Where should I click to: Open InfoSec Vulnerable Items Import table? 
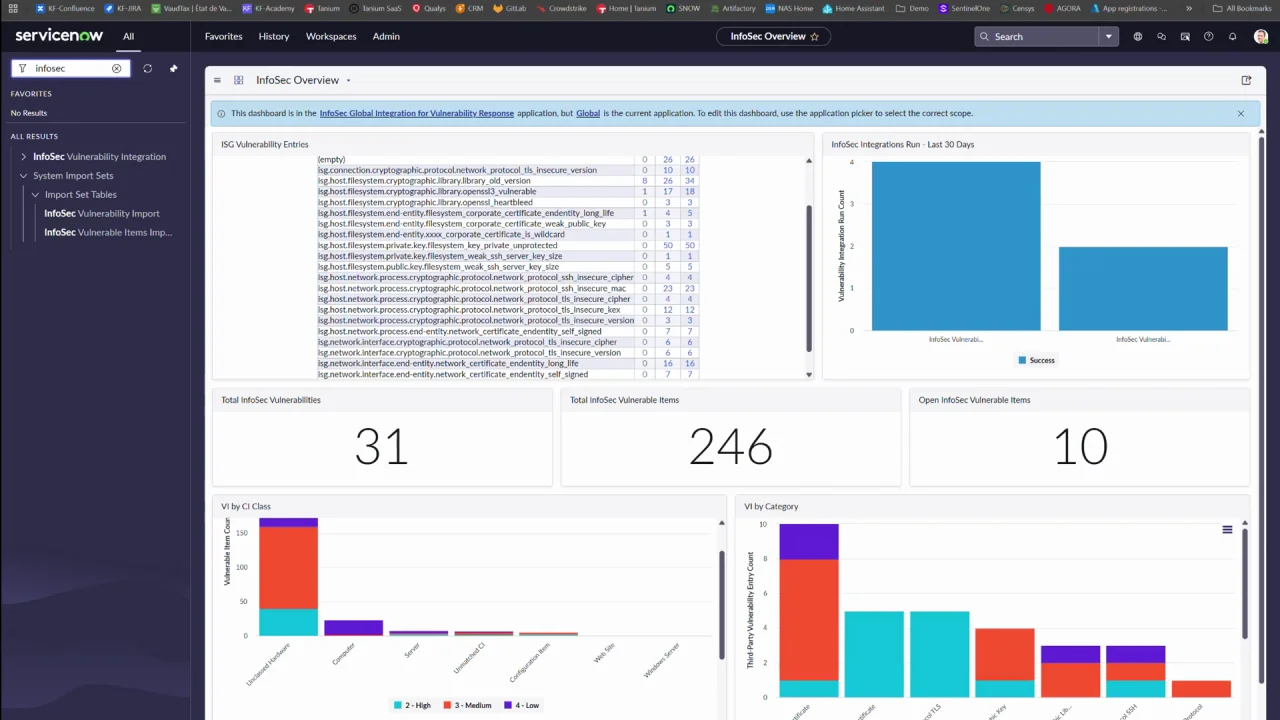click(108, 232)
